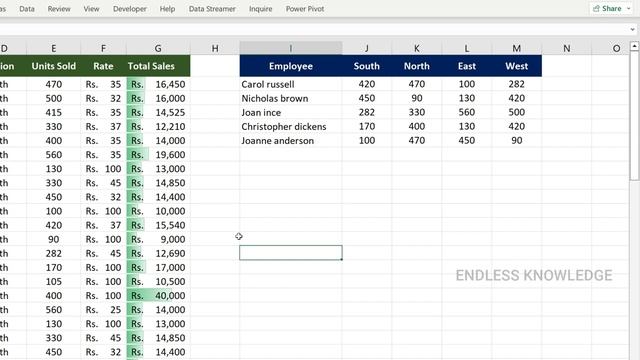Click cell containing Carol russell

pyautogui.click(x=291, y=84)
